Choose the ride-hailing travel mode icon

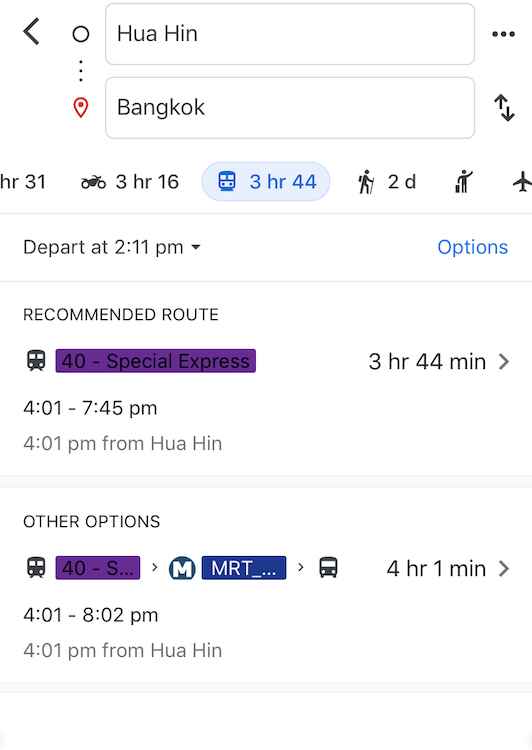click(x=463, y=182)
